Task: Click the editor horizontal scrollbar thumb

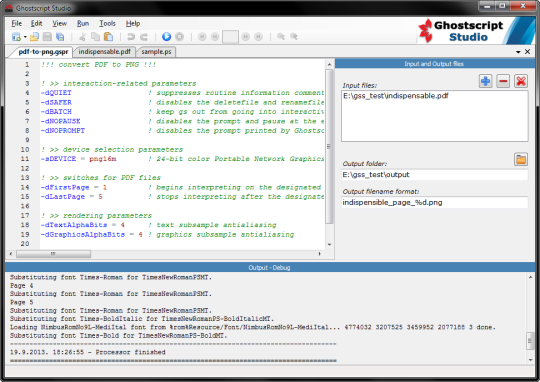Action: [53, 254]
